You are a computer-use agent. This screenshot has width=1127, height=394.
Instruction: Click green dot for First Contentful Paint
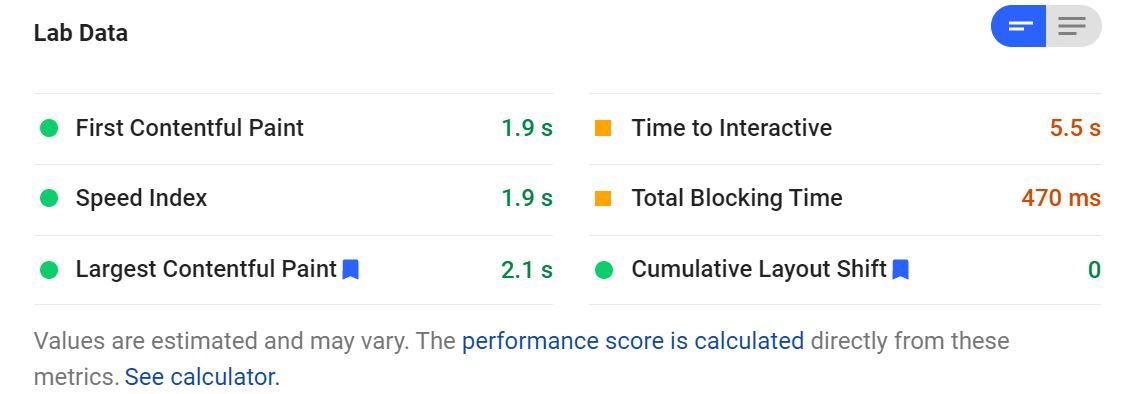tap(49, 129)
